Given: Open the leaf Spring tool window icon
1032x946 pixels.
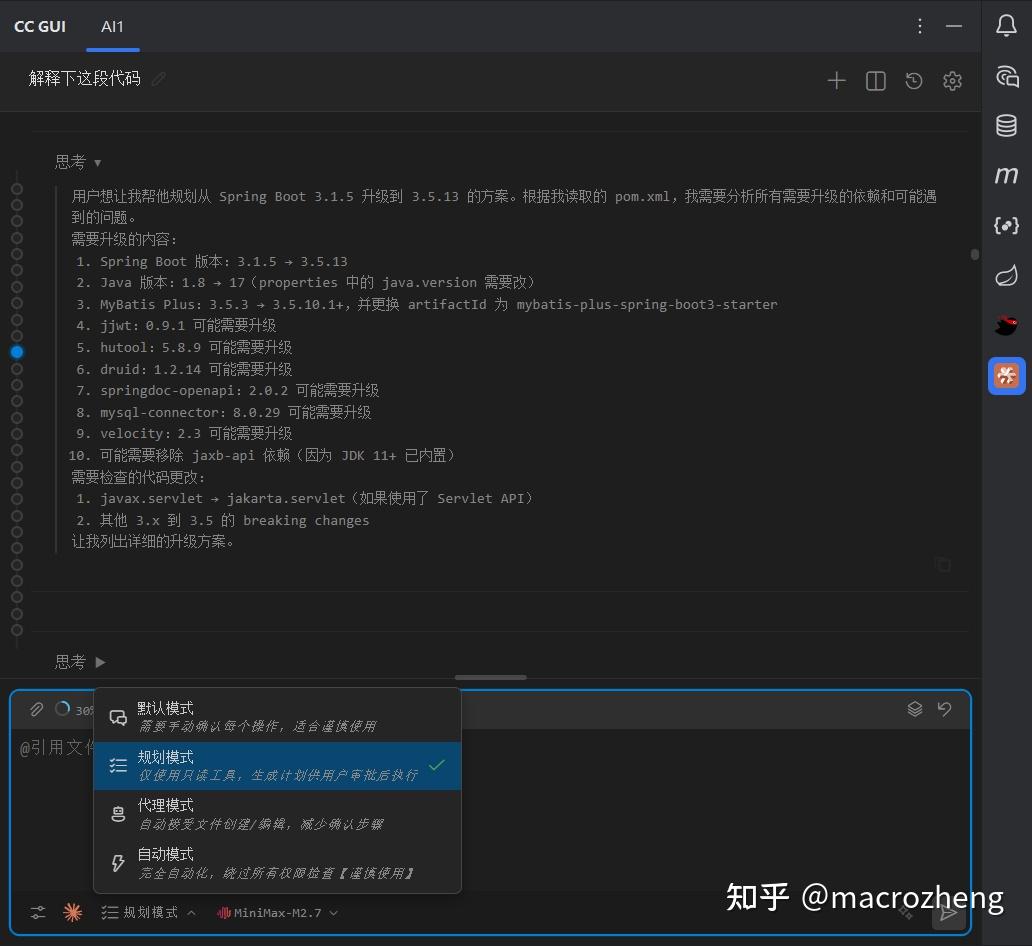Looking at the screenshot, I should pyautogui.click(x=1006, y=275).
